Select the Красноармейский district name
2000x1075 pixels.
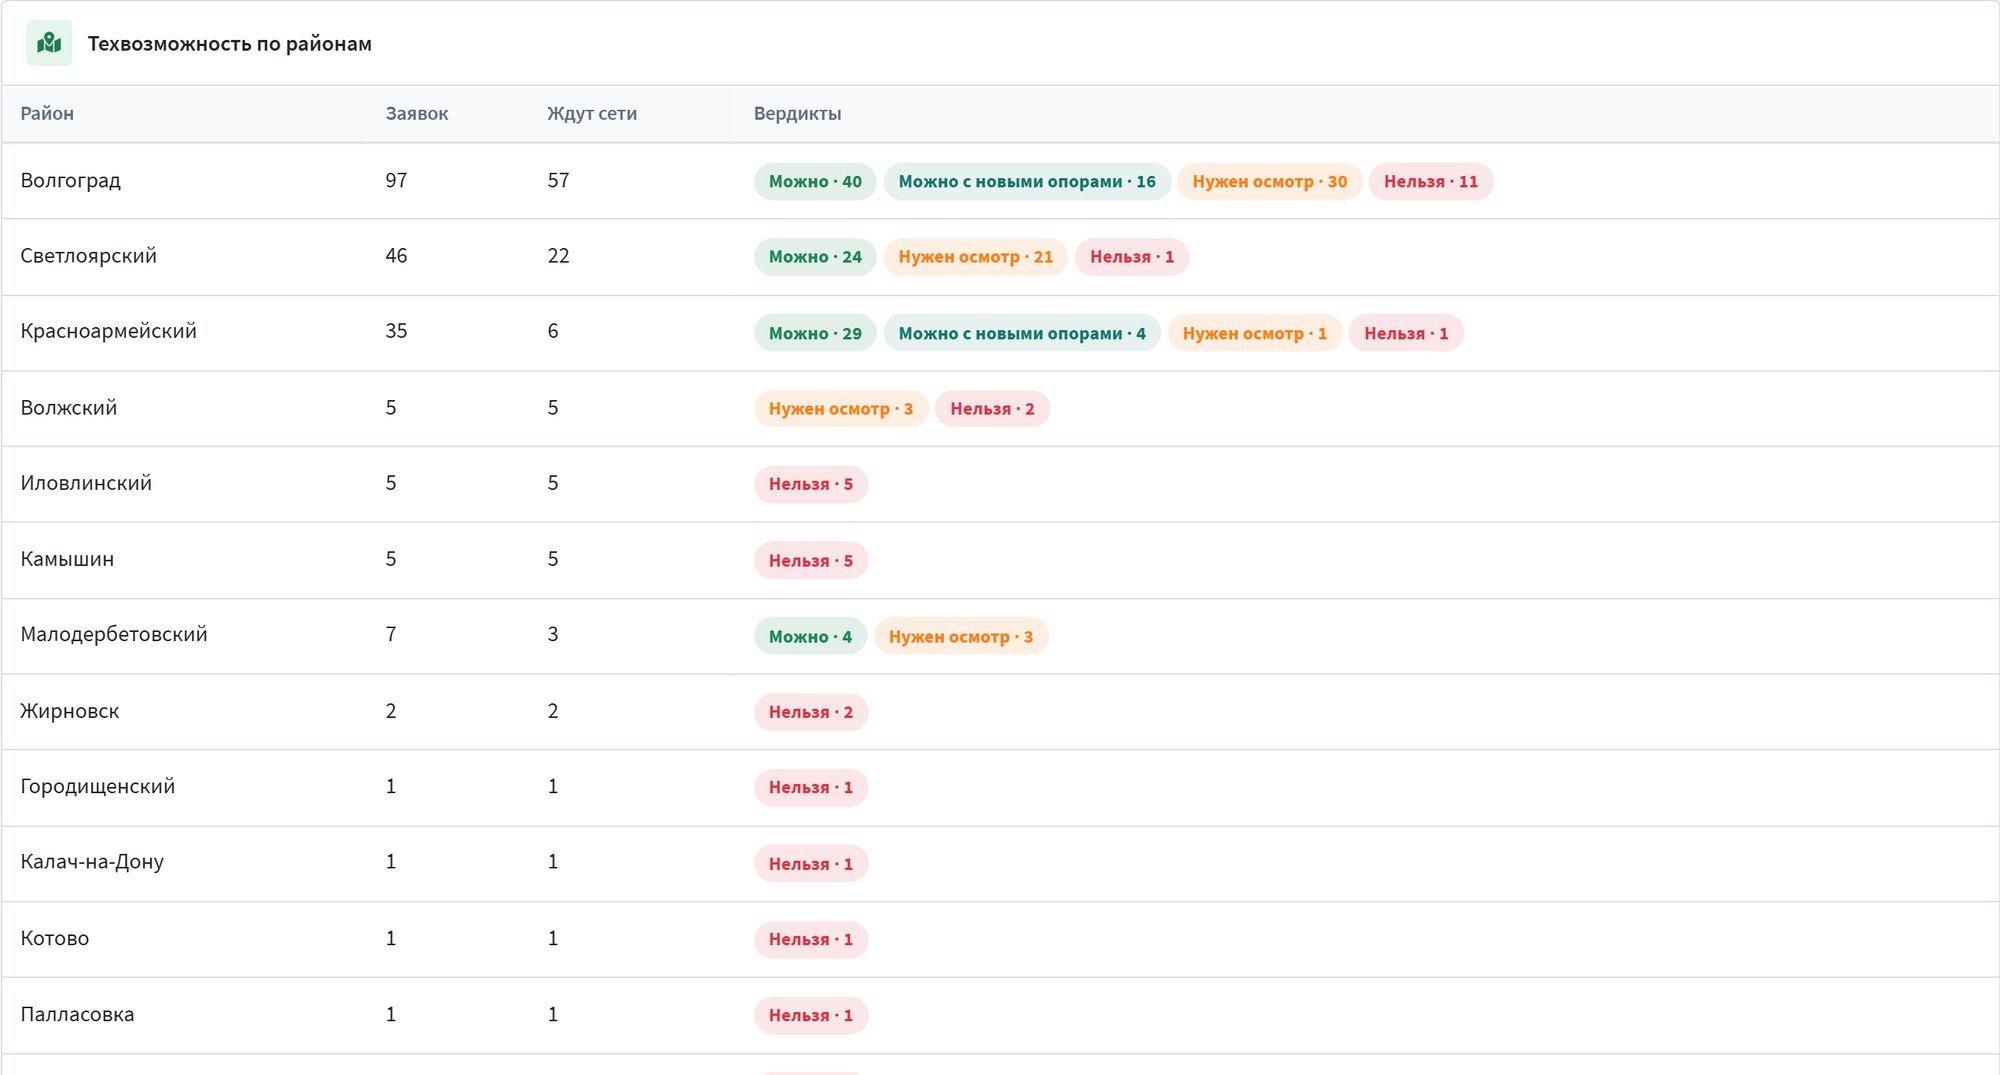pos(108,331)
